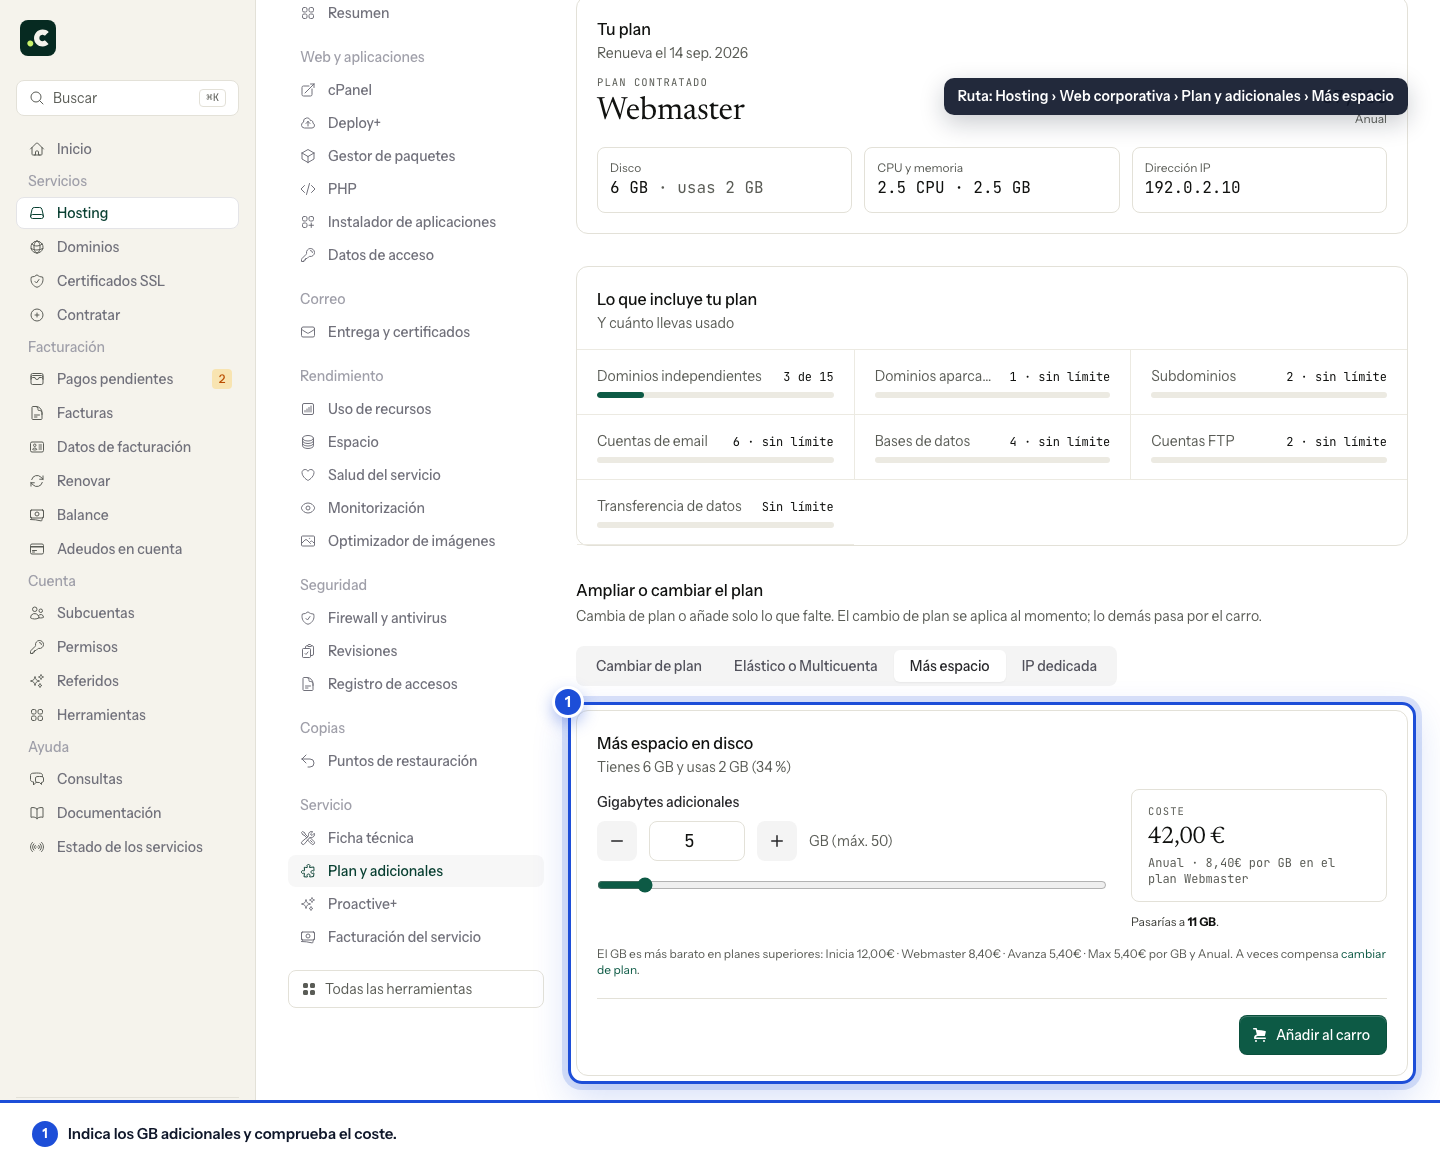
Task: Increase gigabytes with the plus button
Action: click(777, 841)
